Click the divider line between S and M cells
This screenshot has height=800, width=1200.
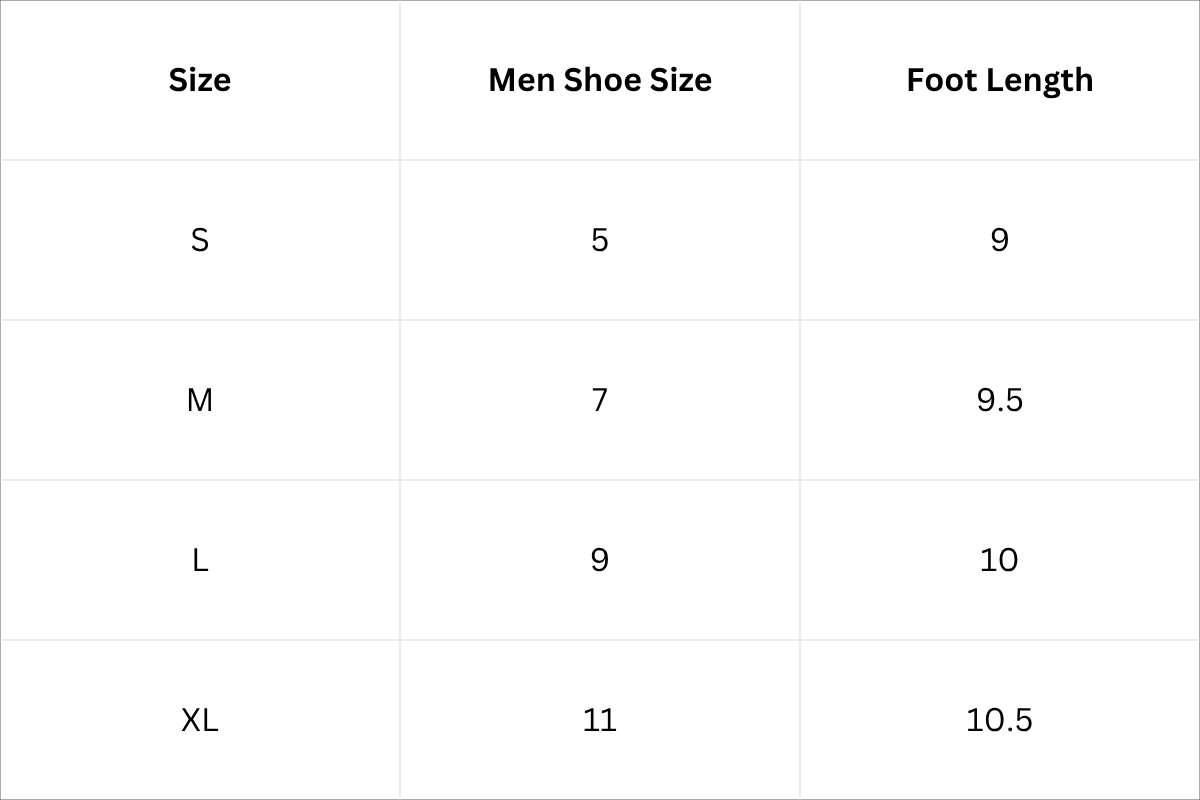coord(200,320)
